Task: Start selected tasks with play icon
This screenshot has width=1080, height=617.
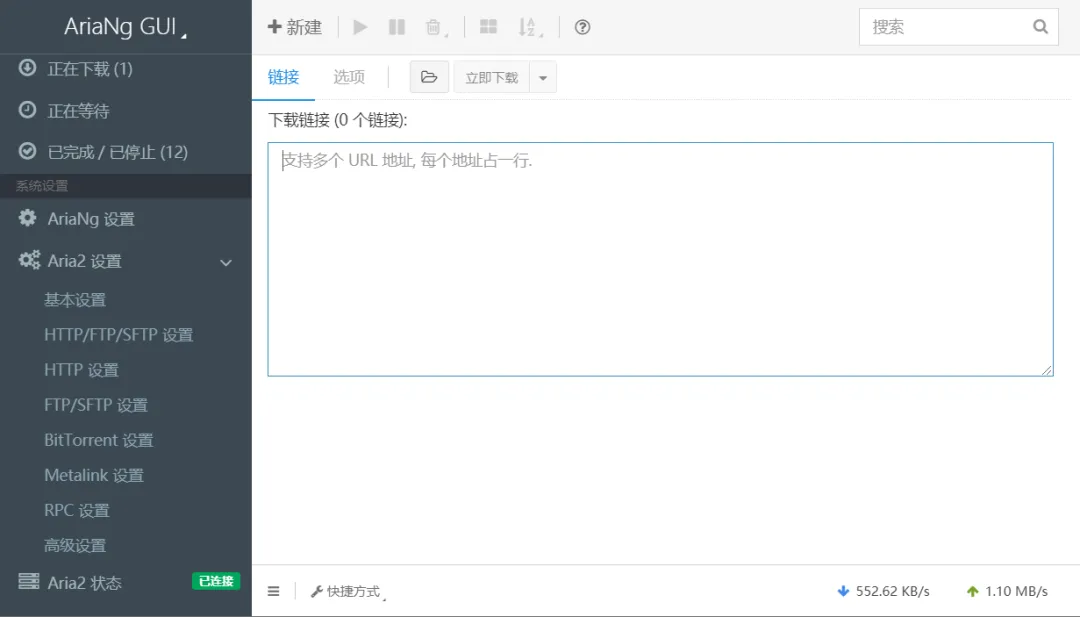Action: click(x=360, y=27)
